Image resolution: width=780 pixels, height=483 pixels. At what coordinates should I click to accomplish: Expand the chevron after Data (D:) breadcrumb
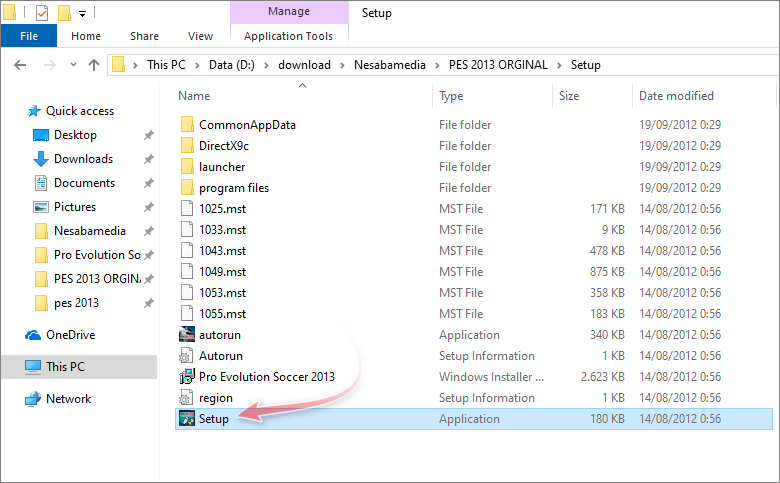click(266, 65)
